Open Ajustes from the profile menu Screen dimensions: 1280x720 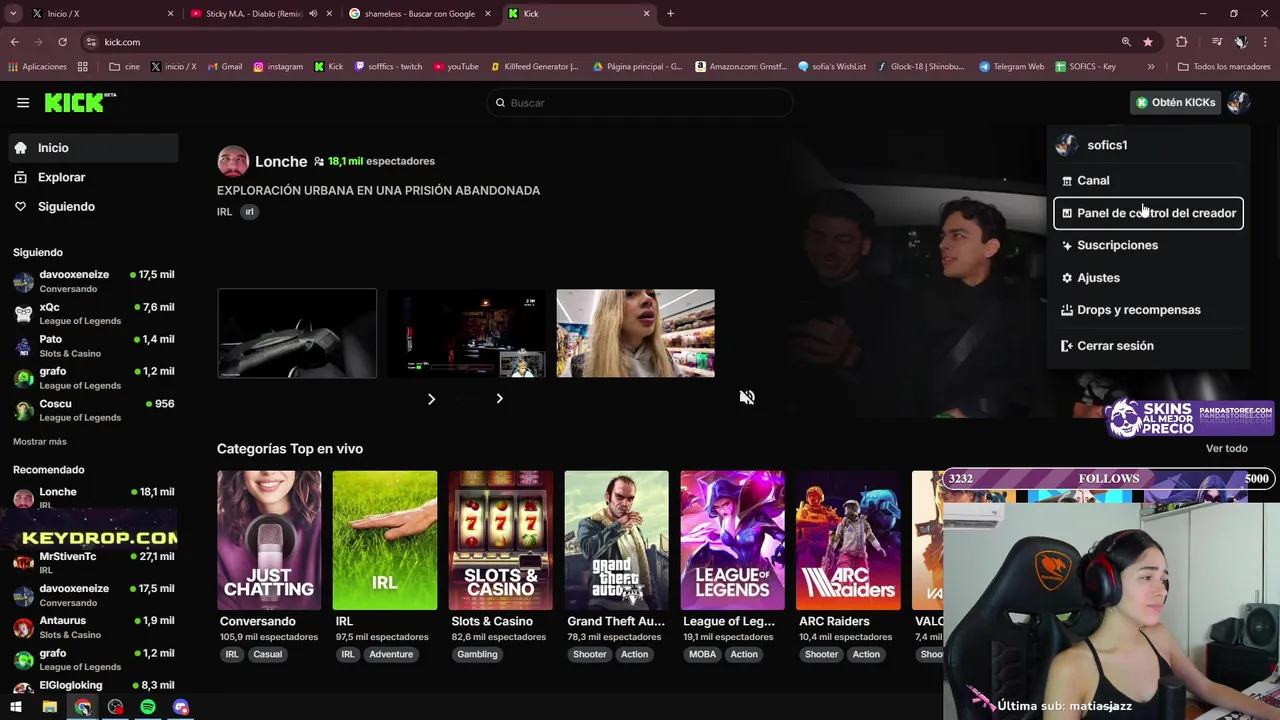pyautogui.click(x=1148, y=277)
